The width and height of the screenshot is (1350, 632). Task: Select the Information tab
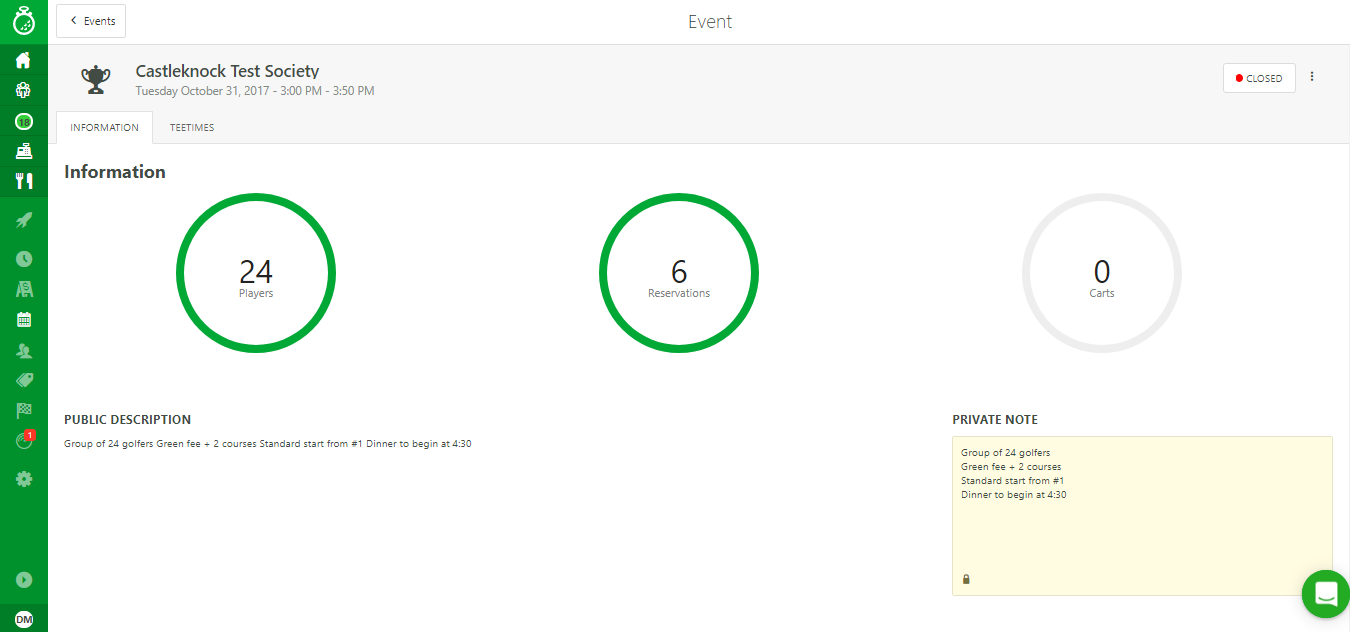point(104,128)
